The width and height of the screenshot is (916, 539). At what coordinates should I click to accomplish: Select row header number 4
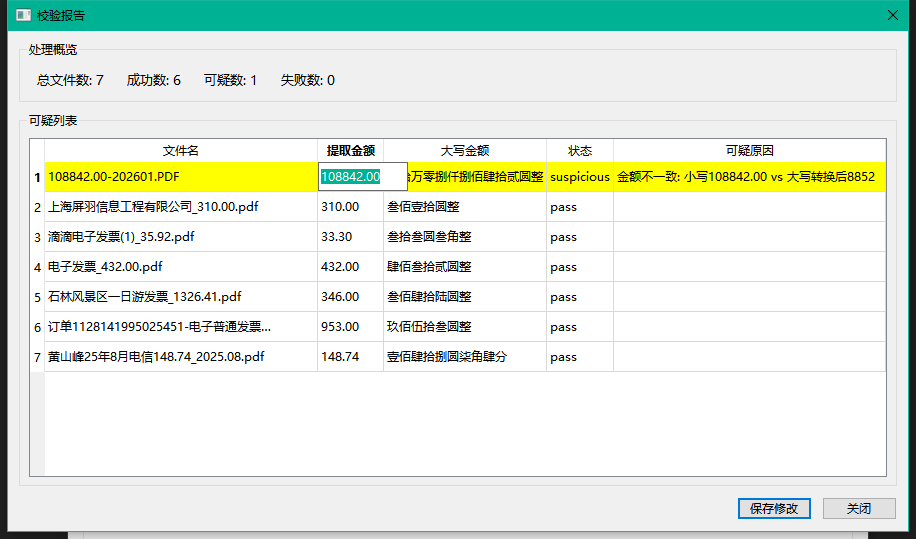click(x=38, y=267)
